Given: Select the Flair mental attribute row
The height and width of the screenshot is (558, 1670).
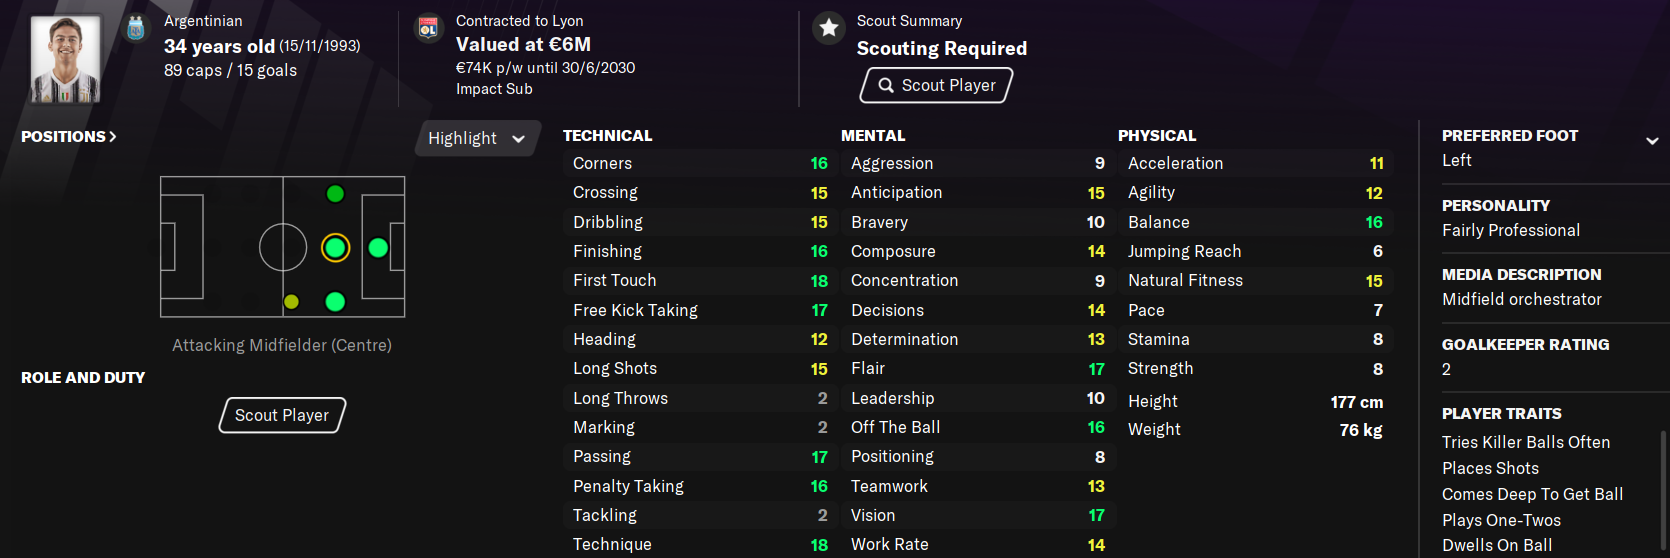Looking at the screenshot, I should [977, 369].
